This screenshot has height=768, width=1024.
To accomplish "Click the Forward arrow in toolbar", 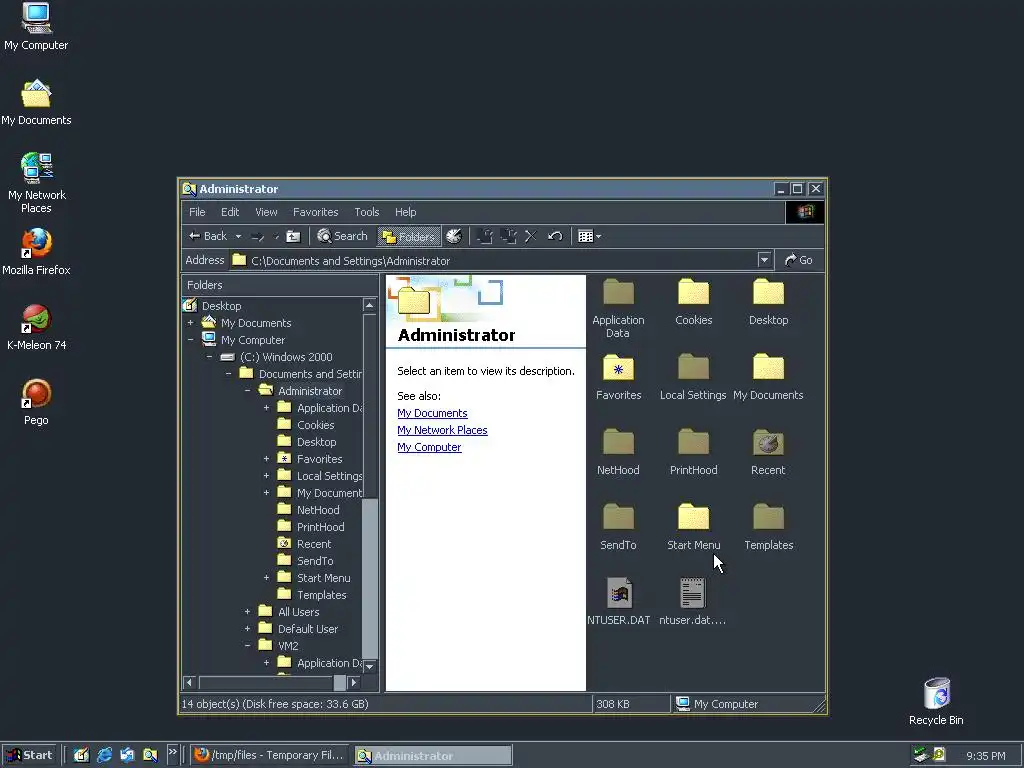I will [258, 236].
